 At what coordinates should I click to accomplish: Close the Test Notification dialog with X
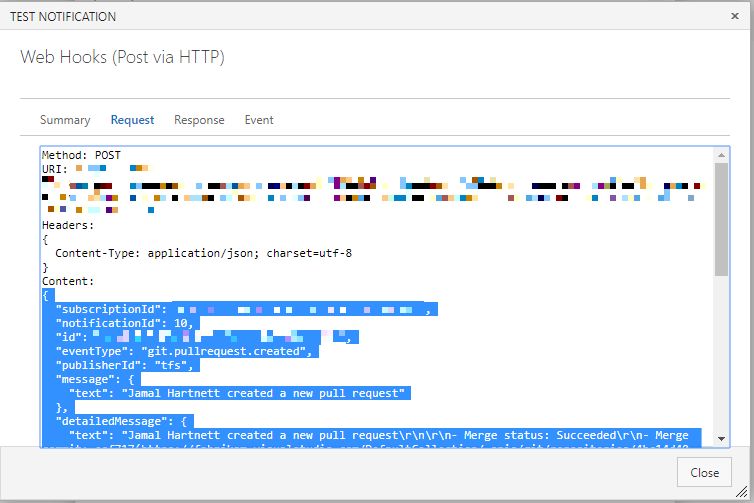pyautogui.click(x=734, y=16)
